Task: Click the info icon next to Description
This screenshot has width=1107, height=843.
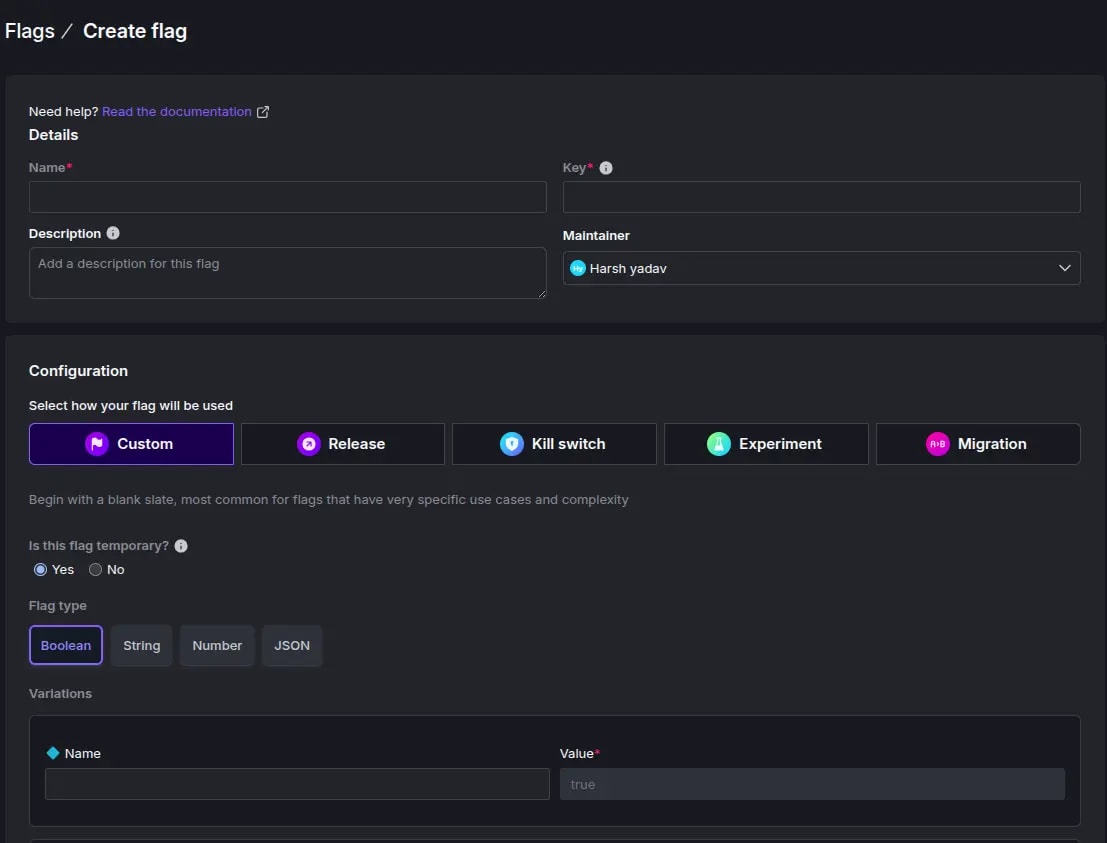Action: (113, 233)
